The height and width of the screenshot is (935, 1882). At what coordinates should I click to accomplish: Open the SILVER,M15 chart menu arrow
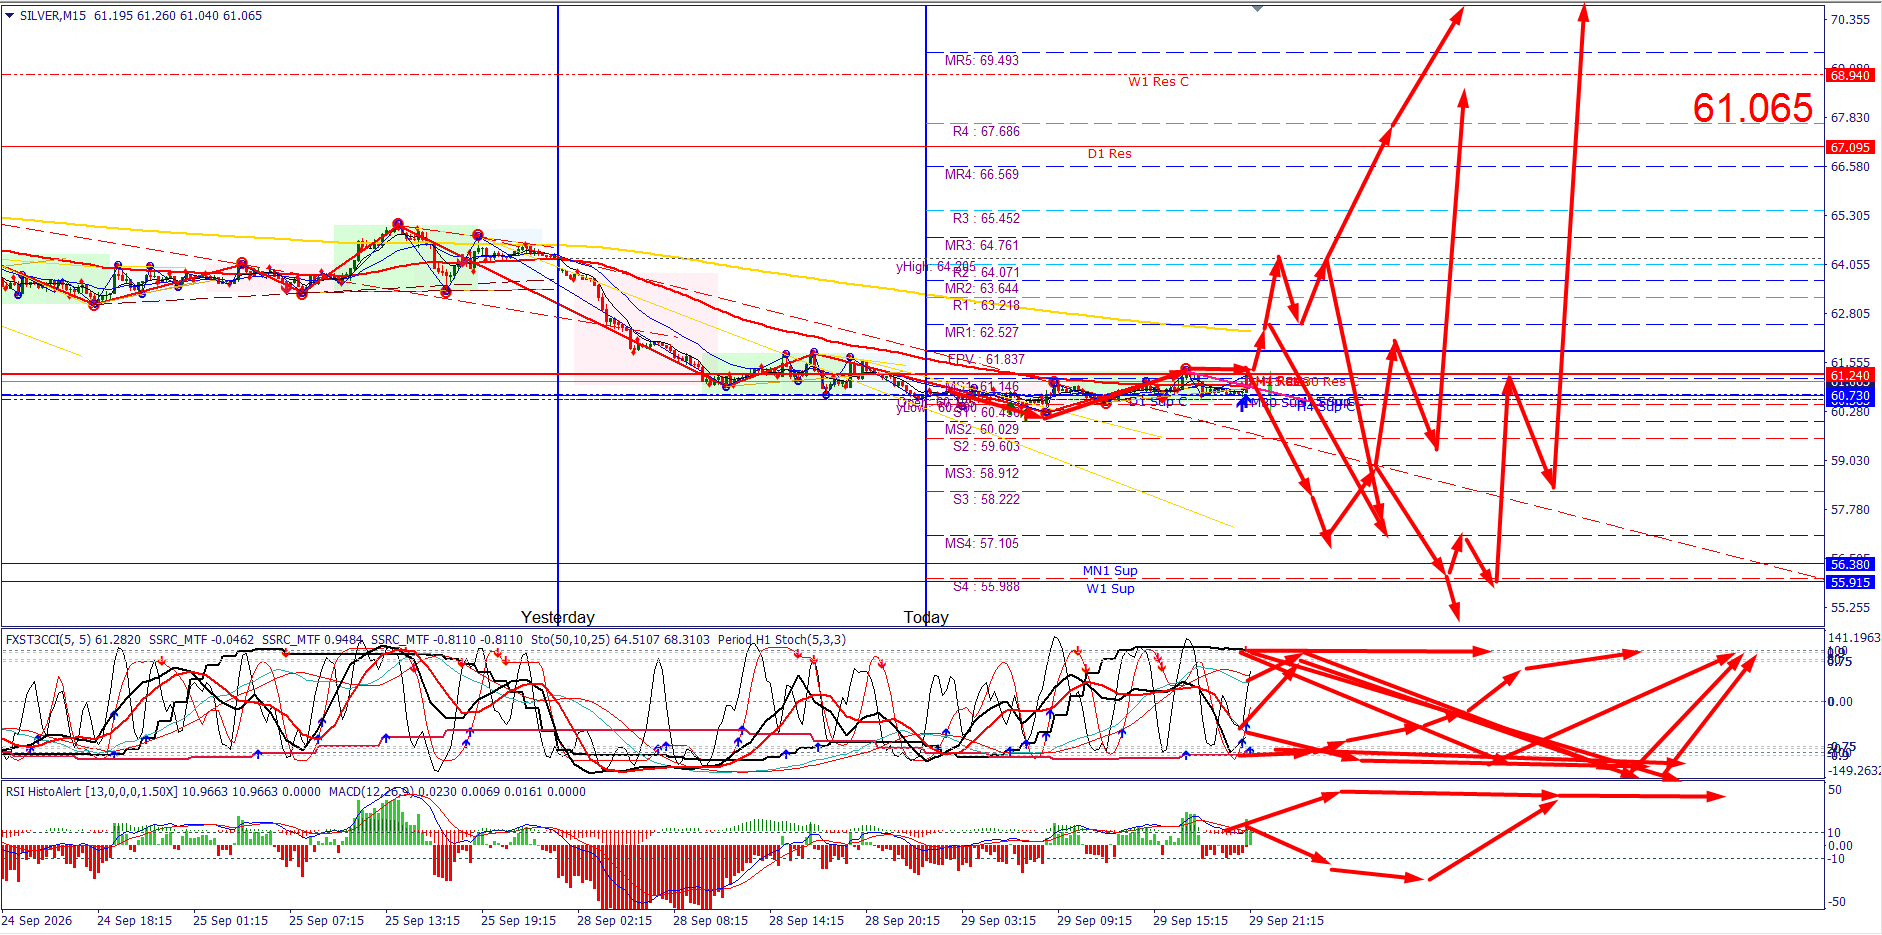click(x=10, y=16)
